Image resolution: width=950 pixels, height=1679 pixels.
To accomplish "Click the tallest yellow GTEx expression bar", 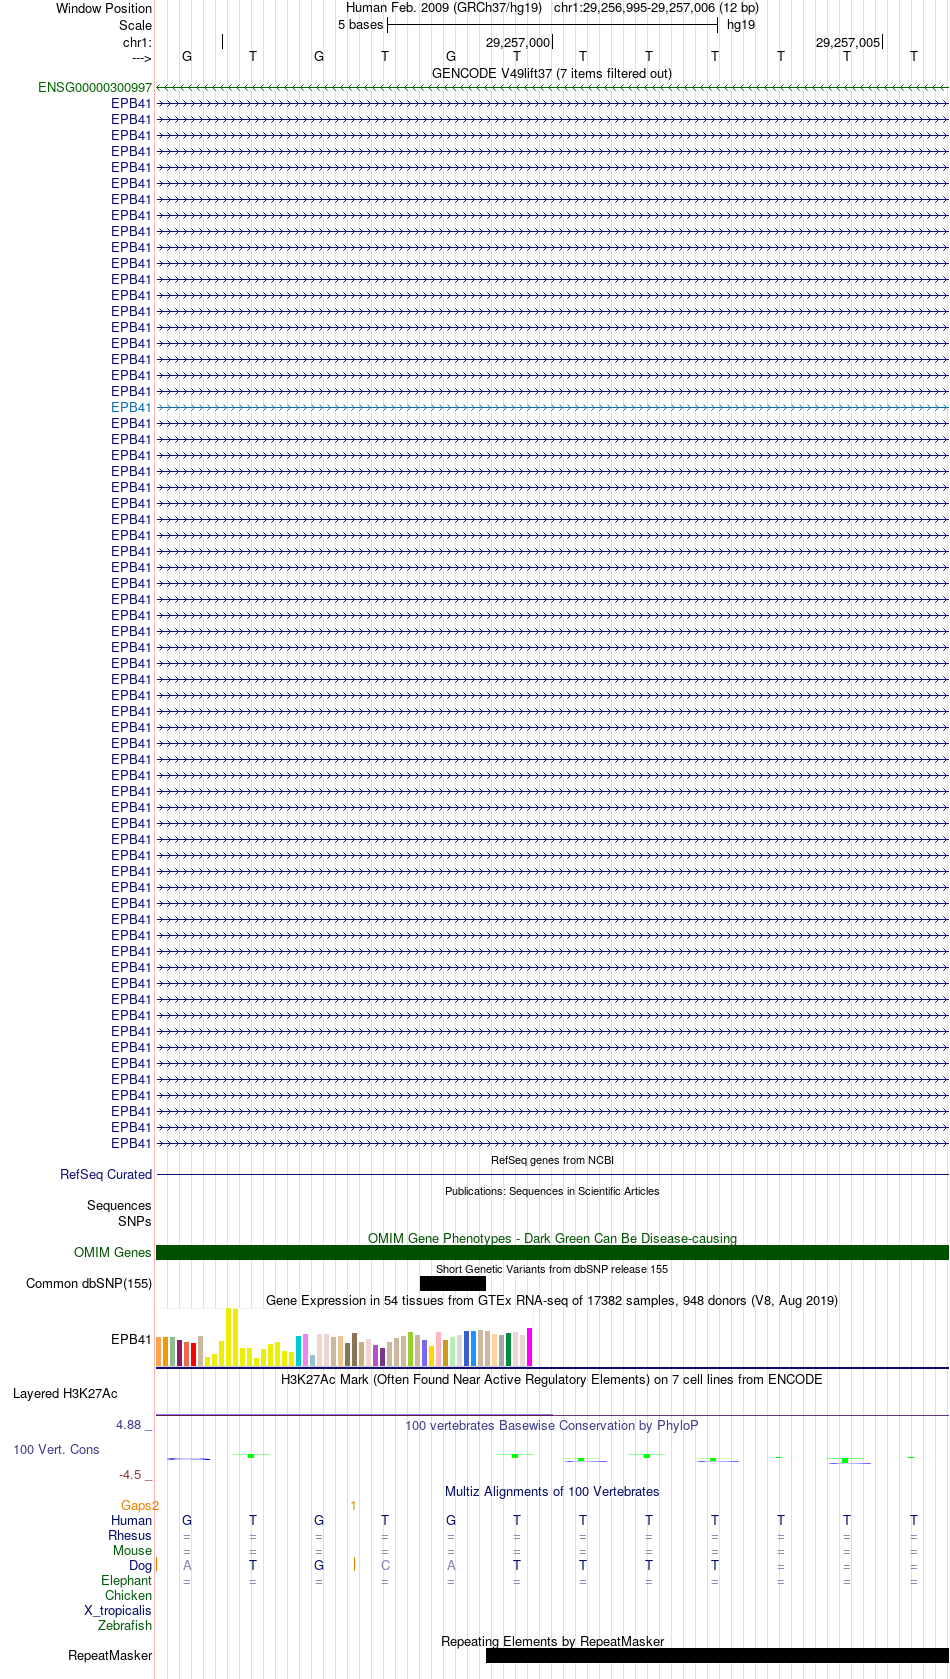I will pos(229,1337).
